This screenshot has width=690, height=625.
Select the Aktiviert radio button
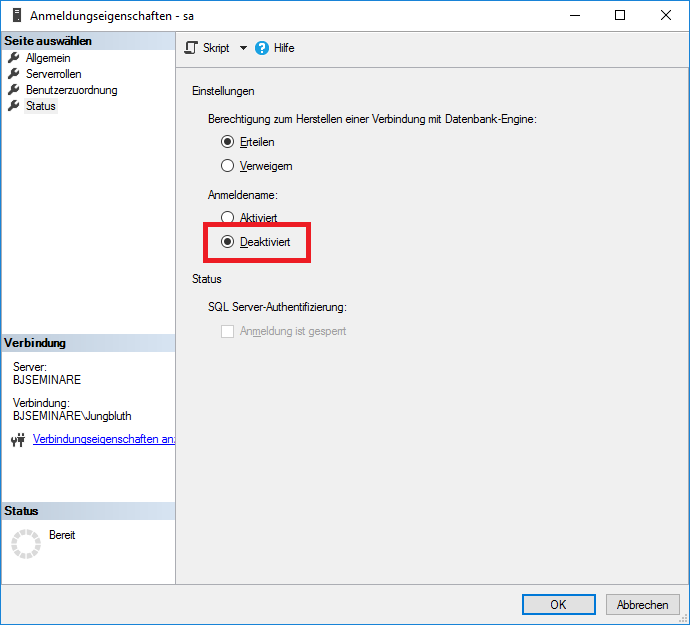(228, 217)
